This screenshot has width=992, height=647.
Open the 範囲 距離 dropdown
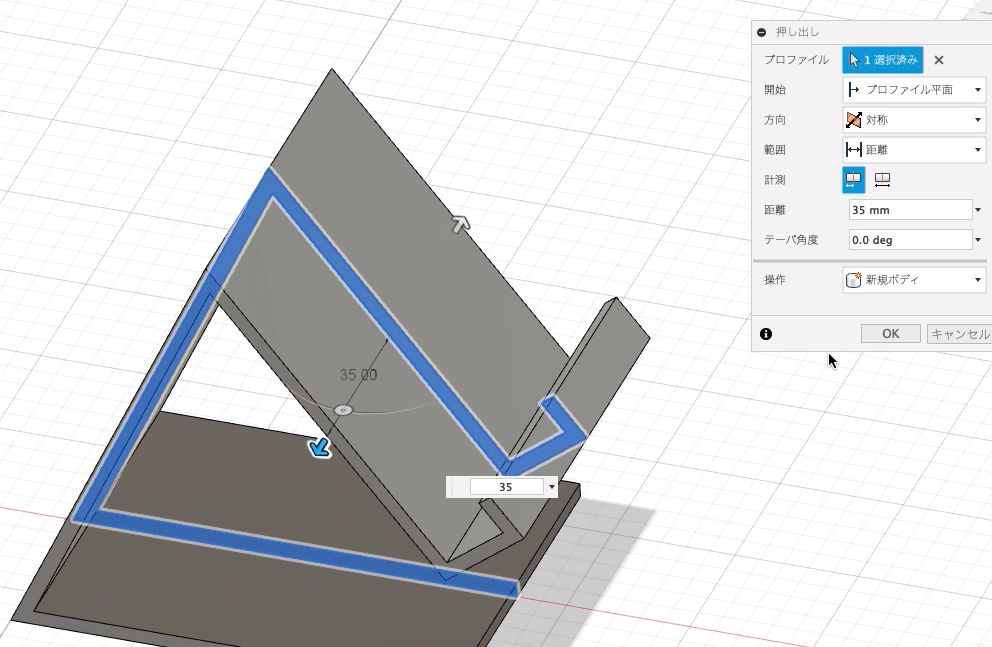(x=914, y=150)
